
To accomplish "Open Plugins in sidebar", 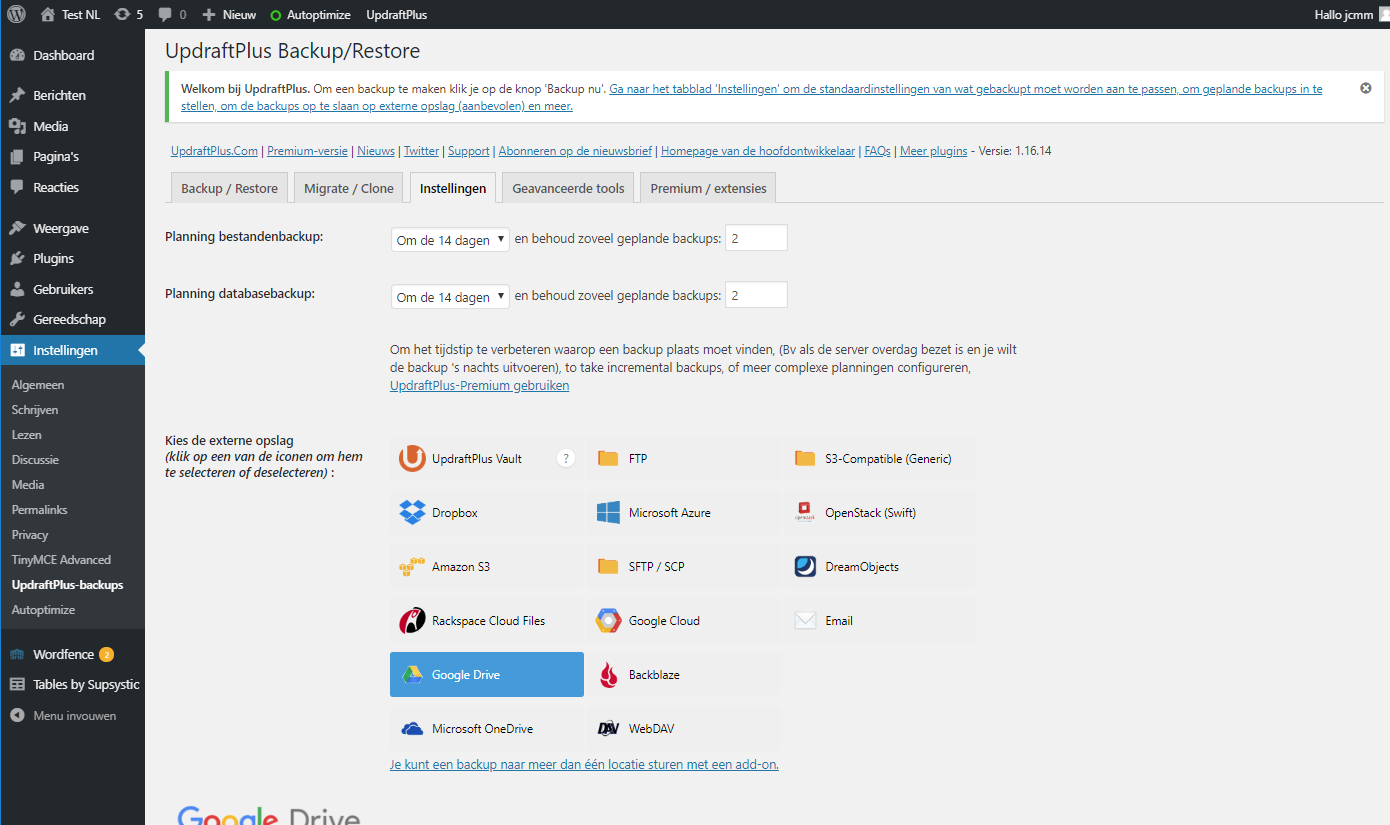I will (72, 258).
